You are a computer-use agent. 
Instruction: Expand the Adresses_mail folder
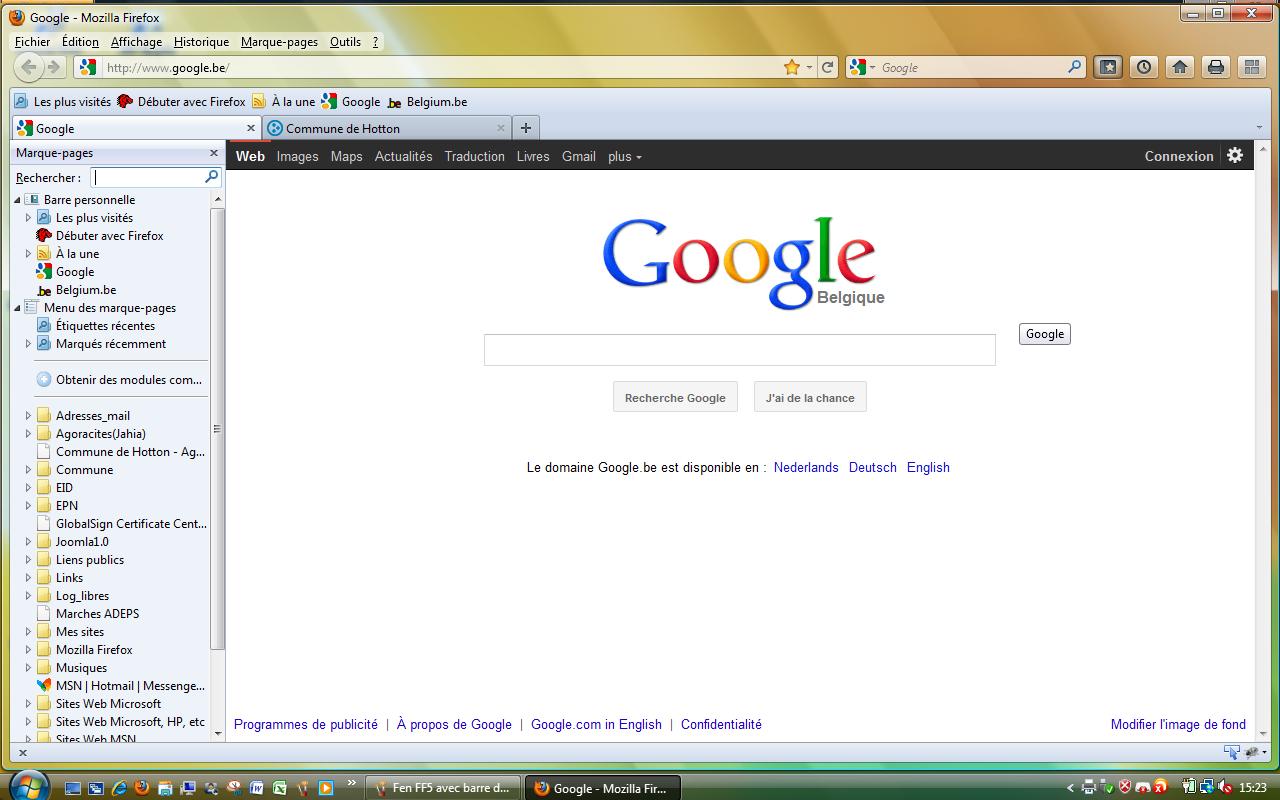click(x=28, y=416)
